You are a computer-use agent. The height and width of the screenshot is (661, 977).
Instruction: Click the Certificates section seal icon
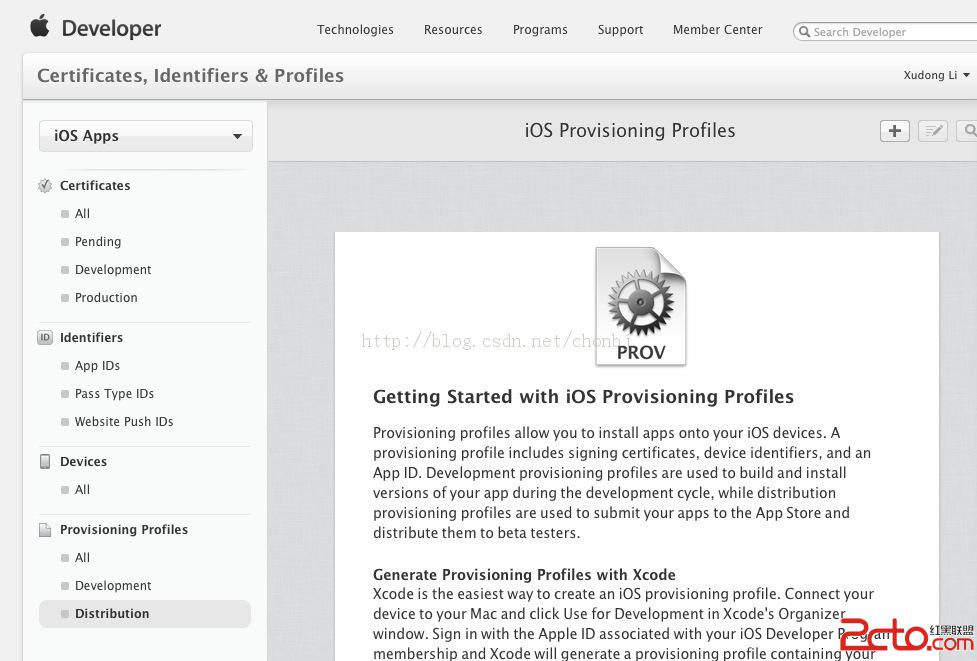45,186
